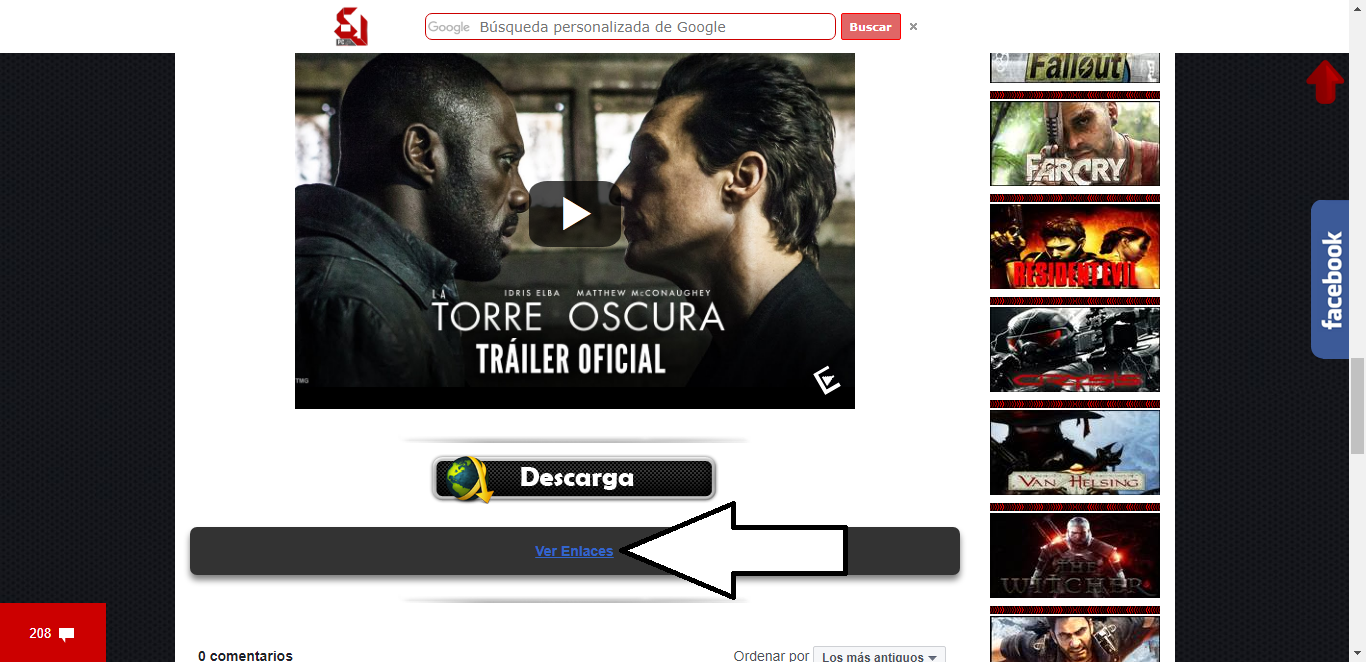Open the Ver Enlaces link

click(574, 551)
